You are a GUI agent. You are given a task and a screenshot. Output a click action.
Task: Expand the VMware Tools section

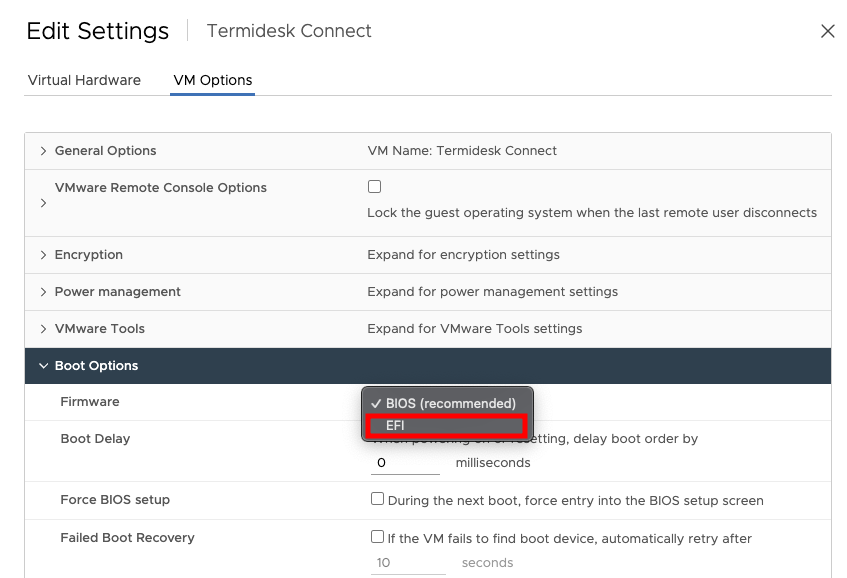(x=43, y=329)
